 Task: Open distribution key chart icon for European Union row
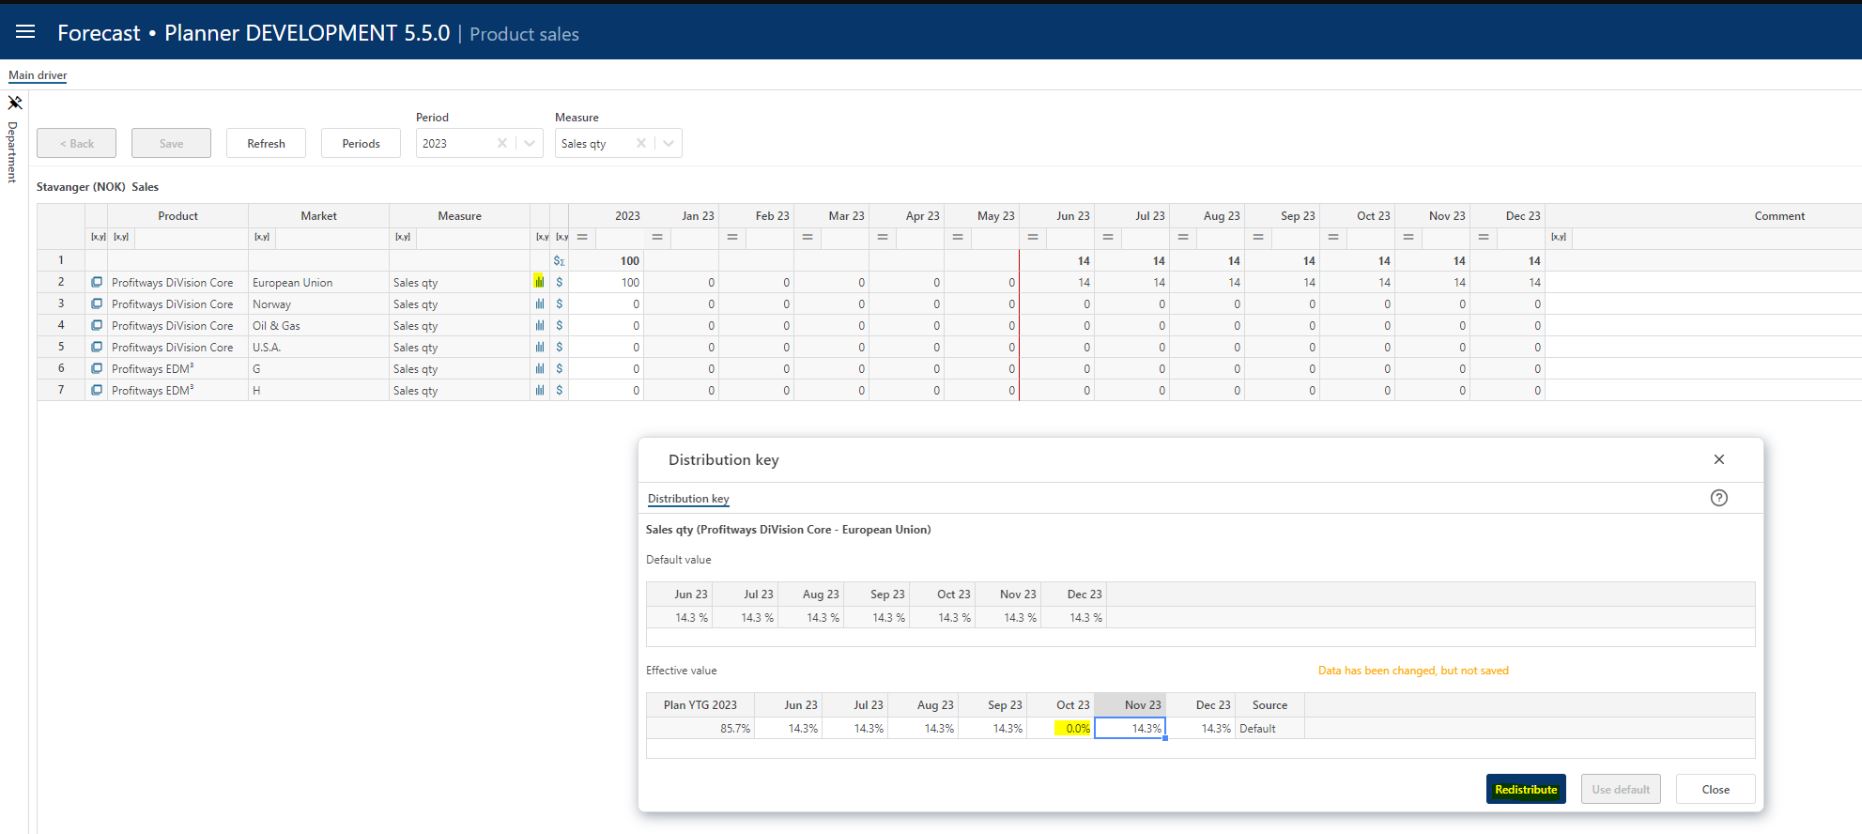tap(539, 282)
